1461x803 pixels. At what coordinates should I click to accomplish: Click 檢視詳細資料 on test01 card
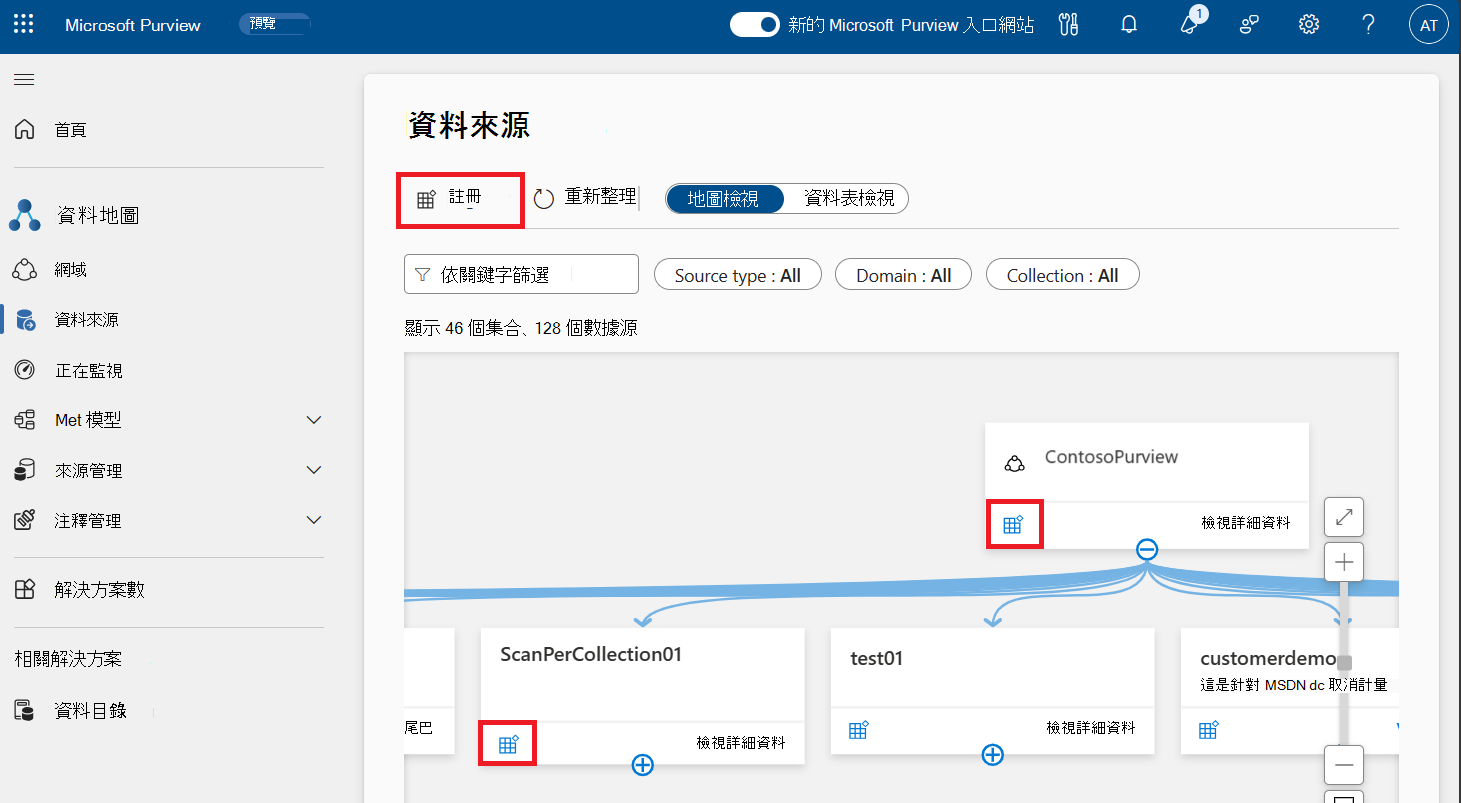coord(1091,728)
